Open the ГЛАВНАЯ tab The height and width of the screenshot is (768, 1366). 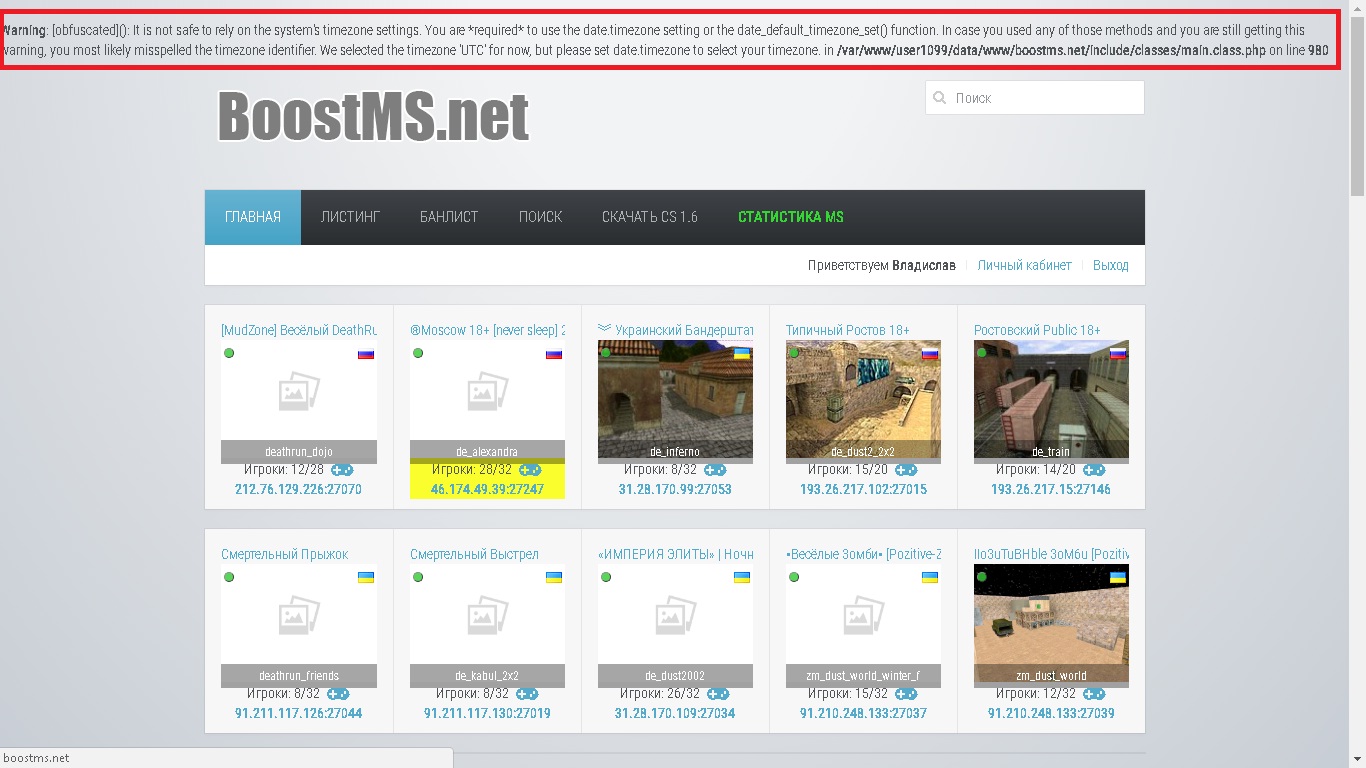tap(253, 217)
